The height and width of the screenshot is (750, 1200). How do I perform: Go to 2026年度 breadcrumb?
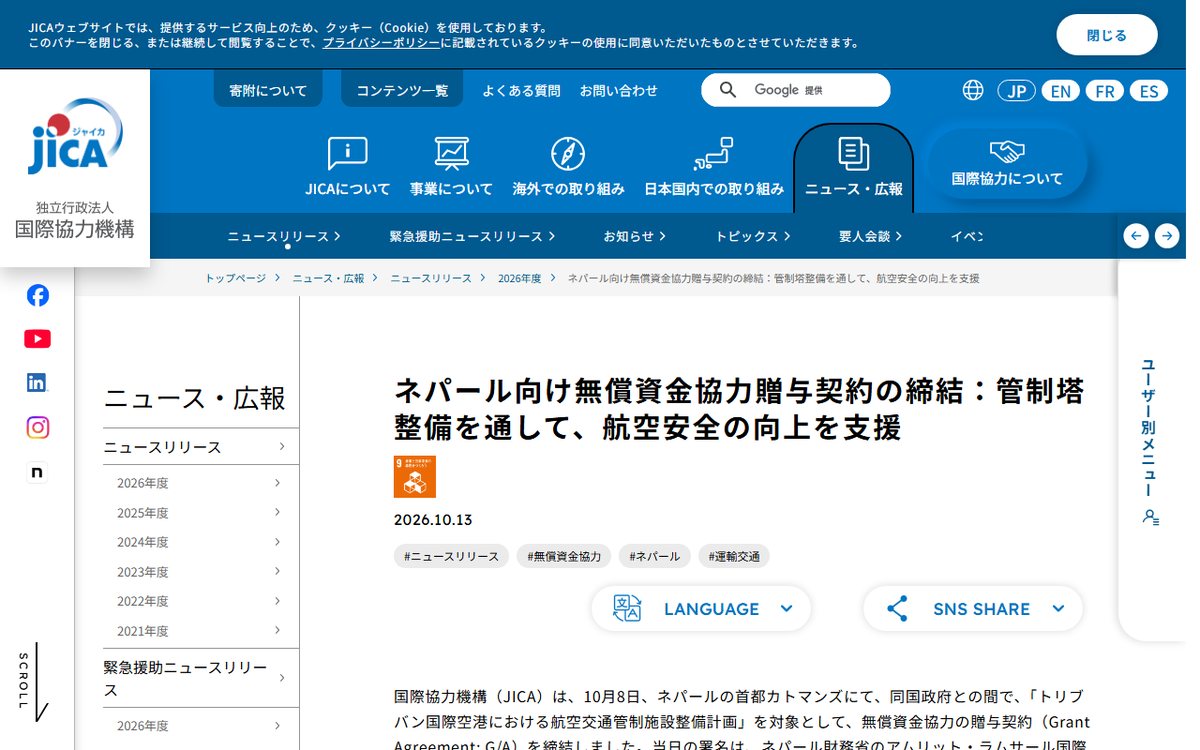pos(519,278)
